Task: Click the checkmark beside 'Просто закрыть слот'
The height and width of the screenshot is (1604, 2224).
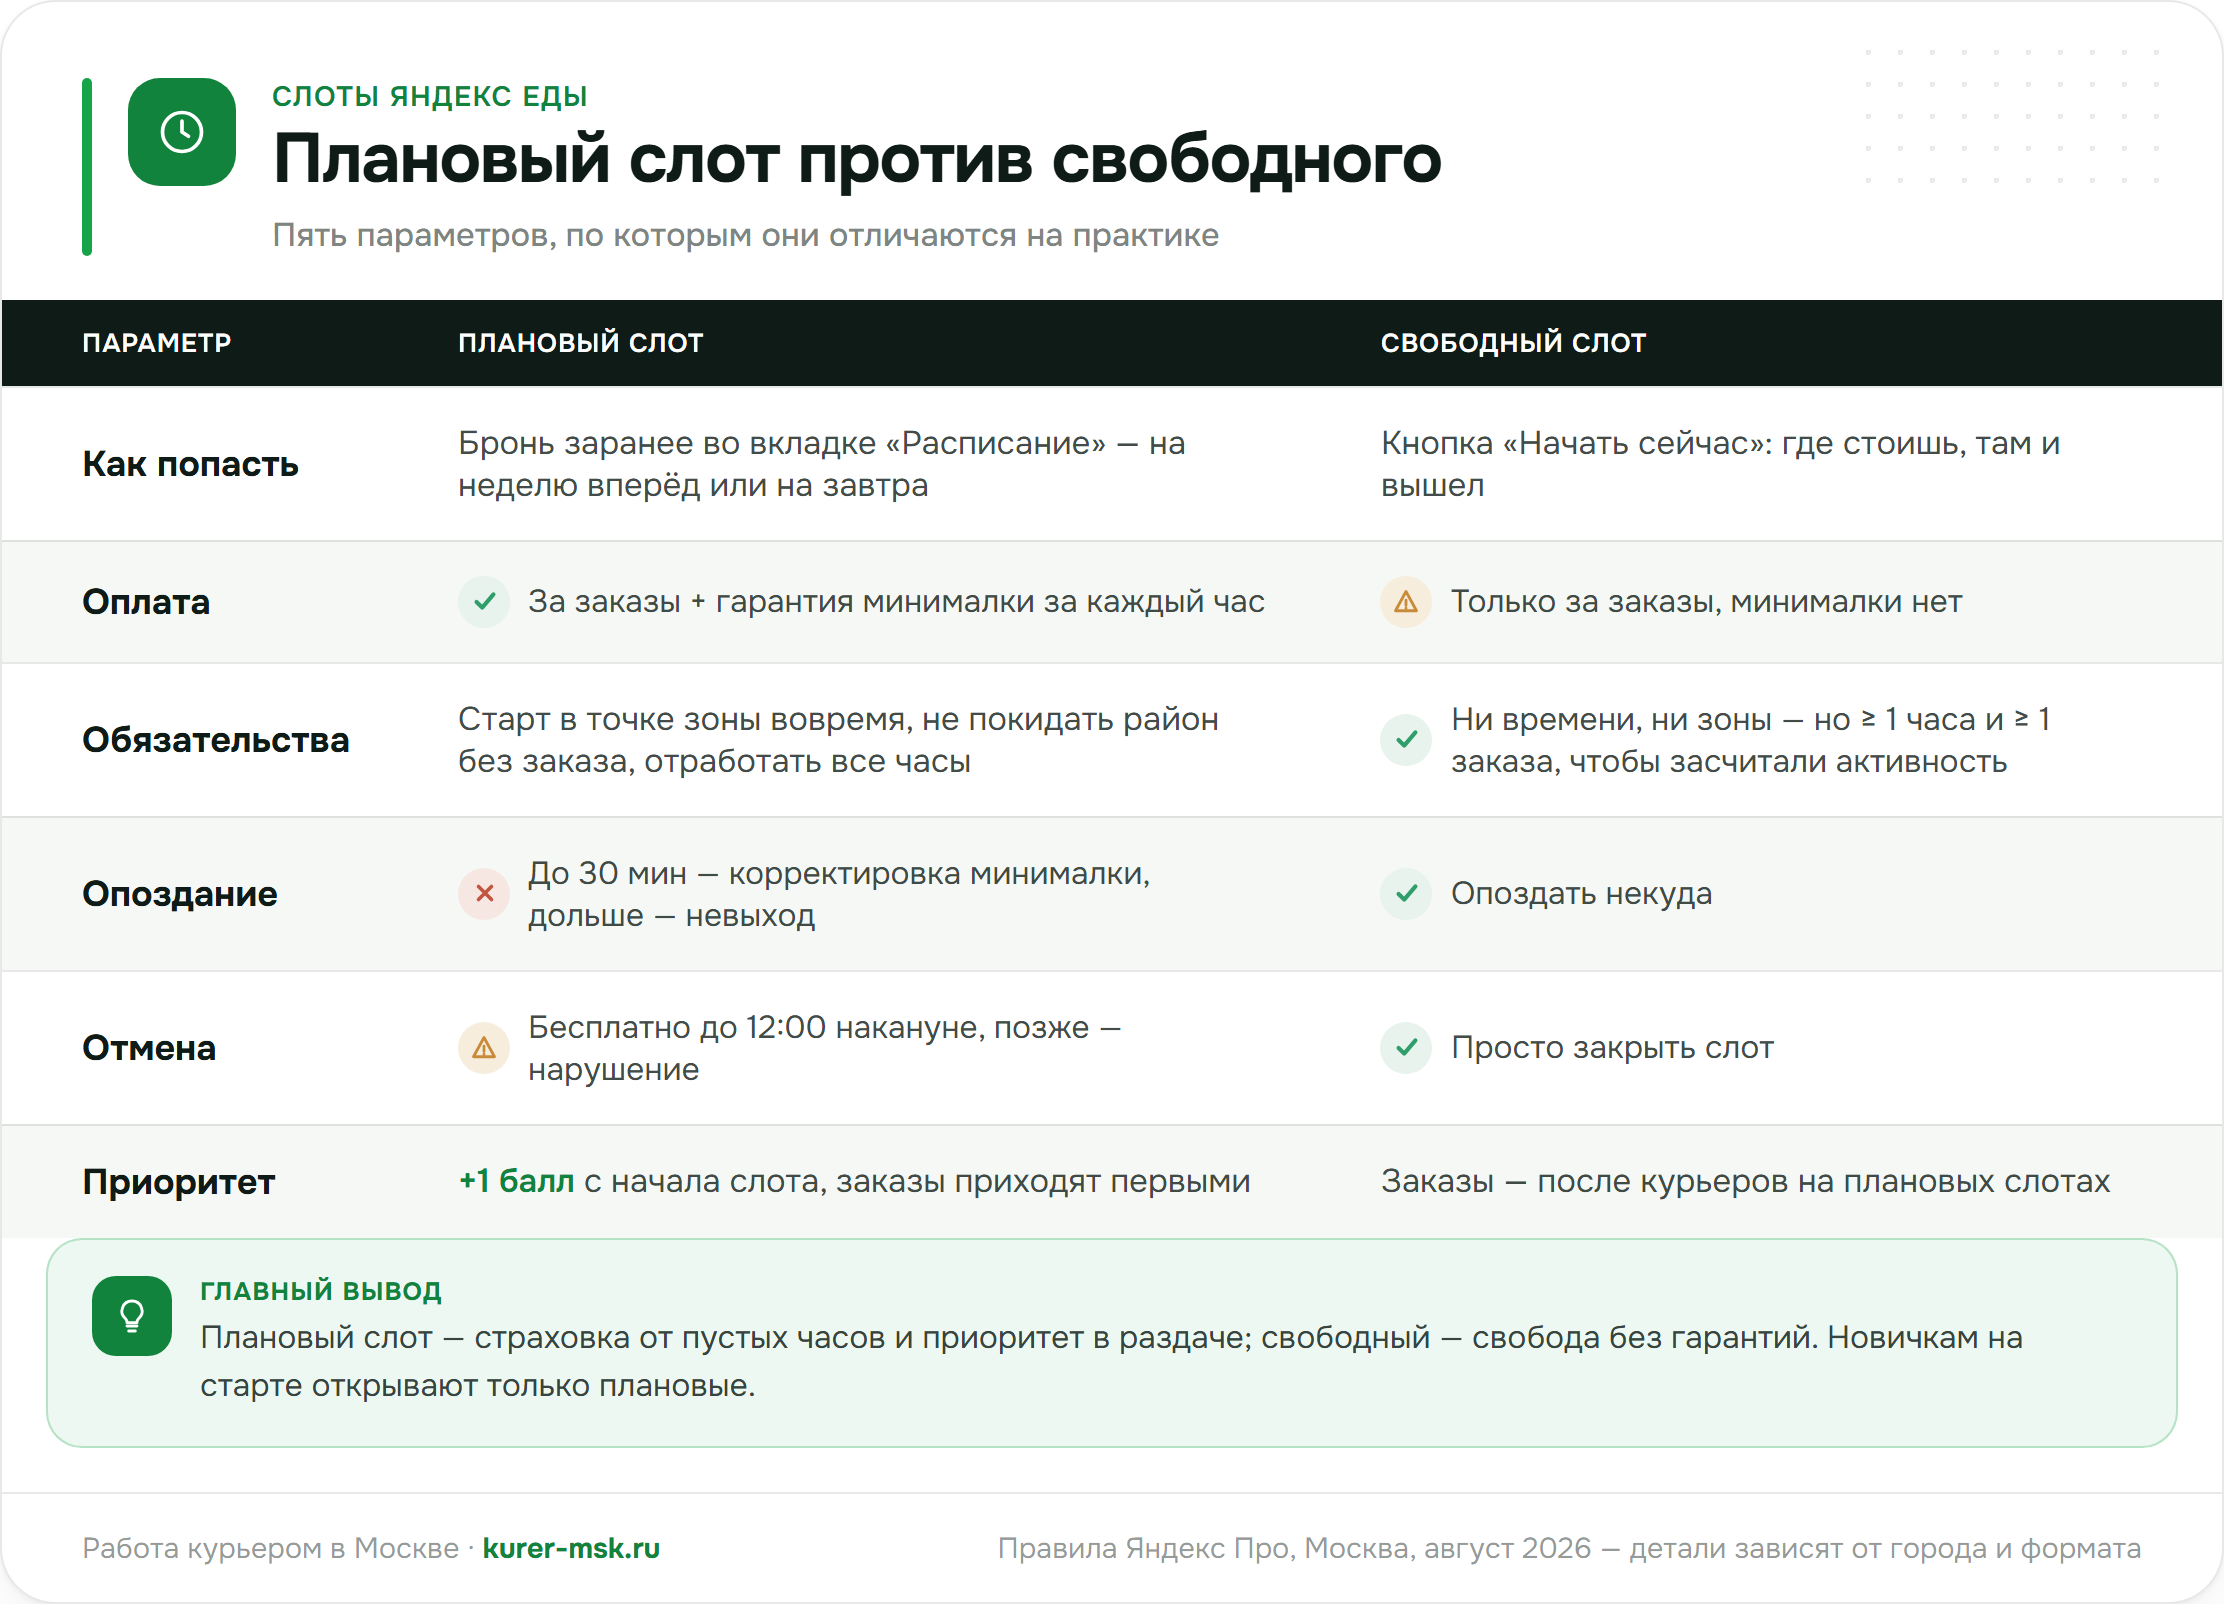Action: click(1406, 1048)
